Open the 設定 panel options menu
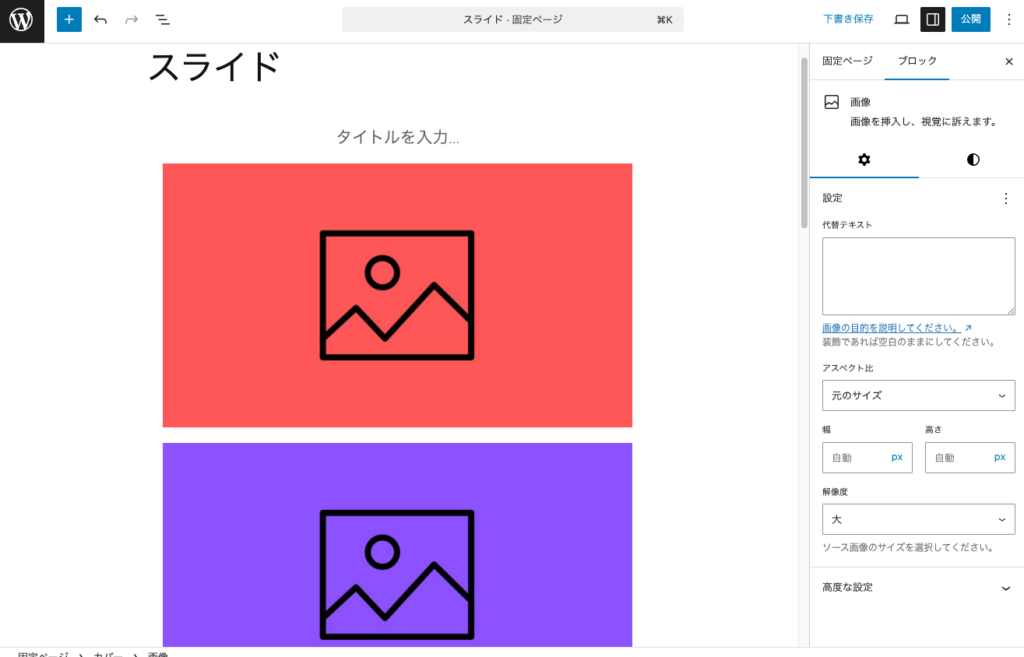1024x657 pixels. tap(1006, 198)
